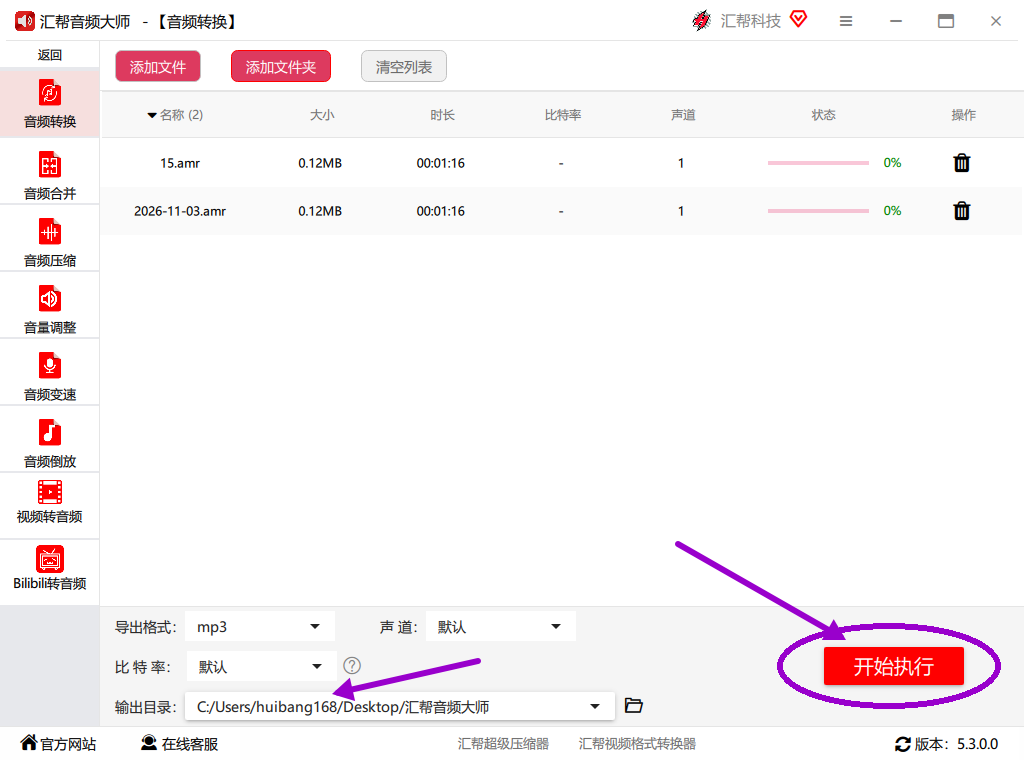The height and width of the screenshot is (760, 1024).
Task: Click the red heart diamond VIP icon
Action: (x=798, y=19)
